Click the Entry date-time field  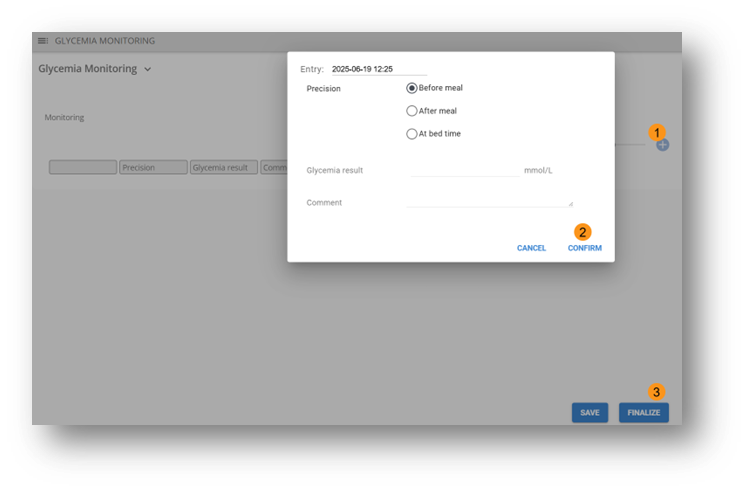[x=378, y=69]
